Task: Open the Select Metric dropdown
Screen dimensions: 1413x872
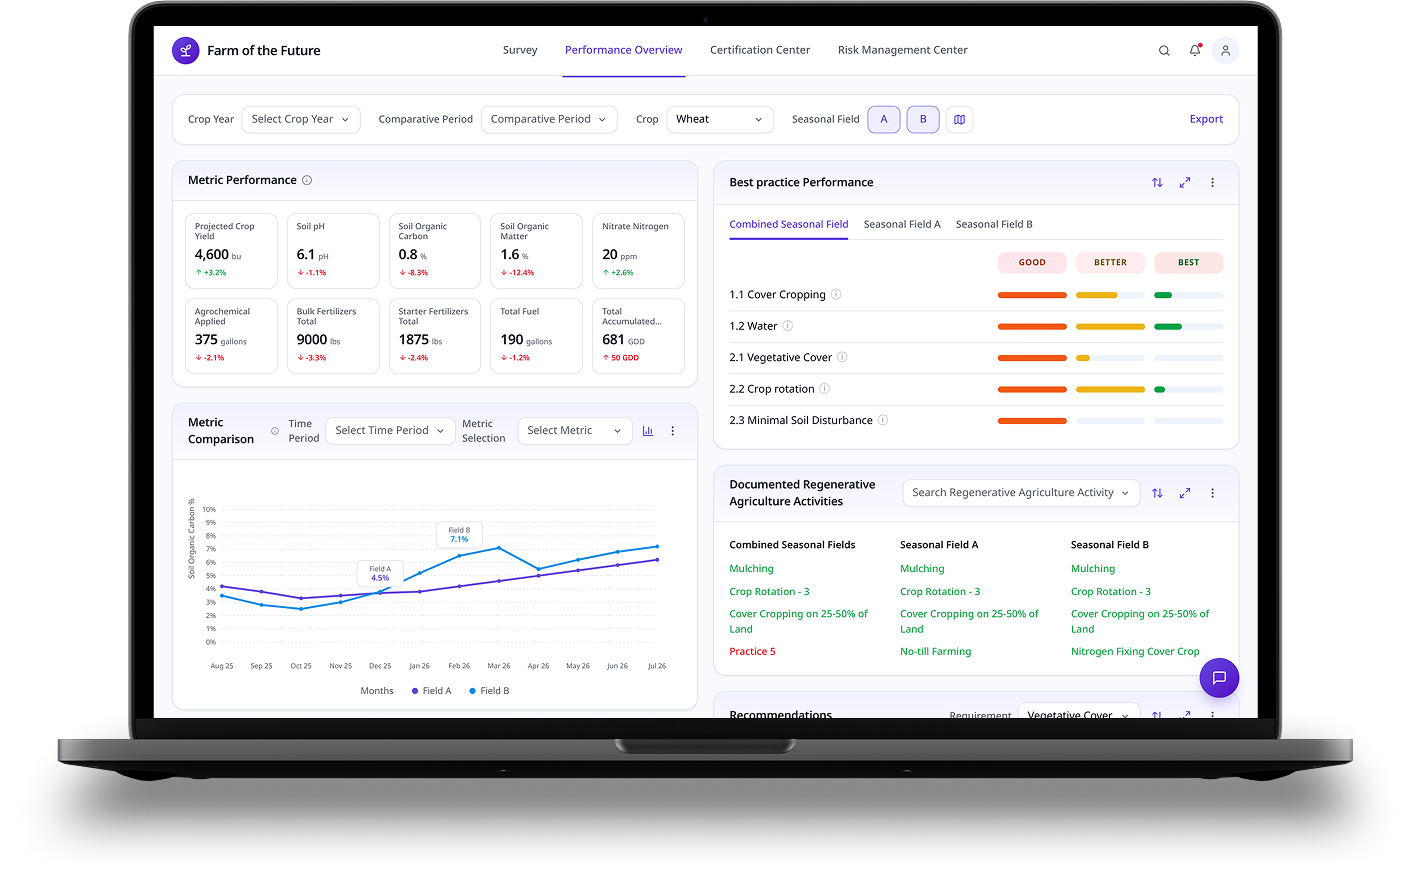Action: [575, 431]
